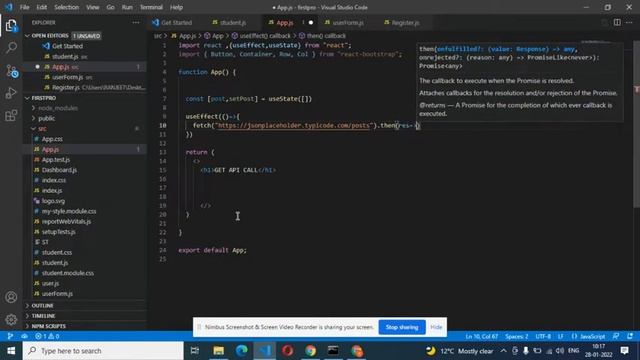Collapse the src folder
This screenshot has width=640, height=360.
(42, 129)
